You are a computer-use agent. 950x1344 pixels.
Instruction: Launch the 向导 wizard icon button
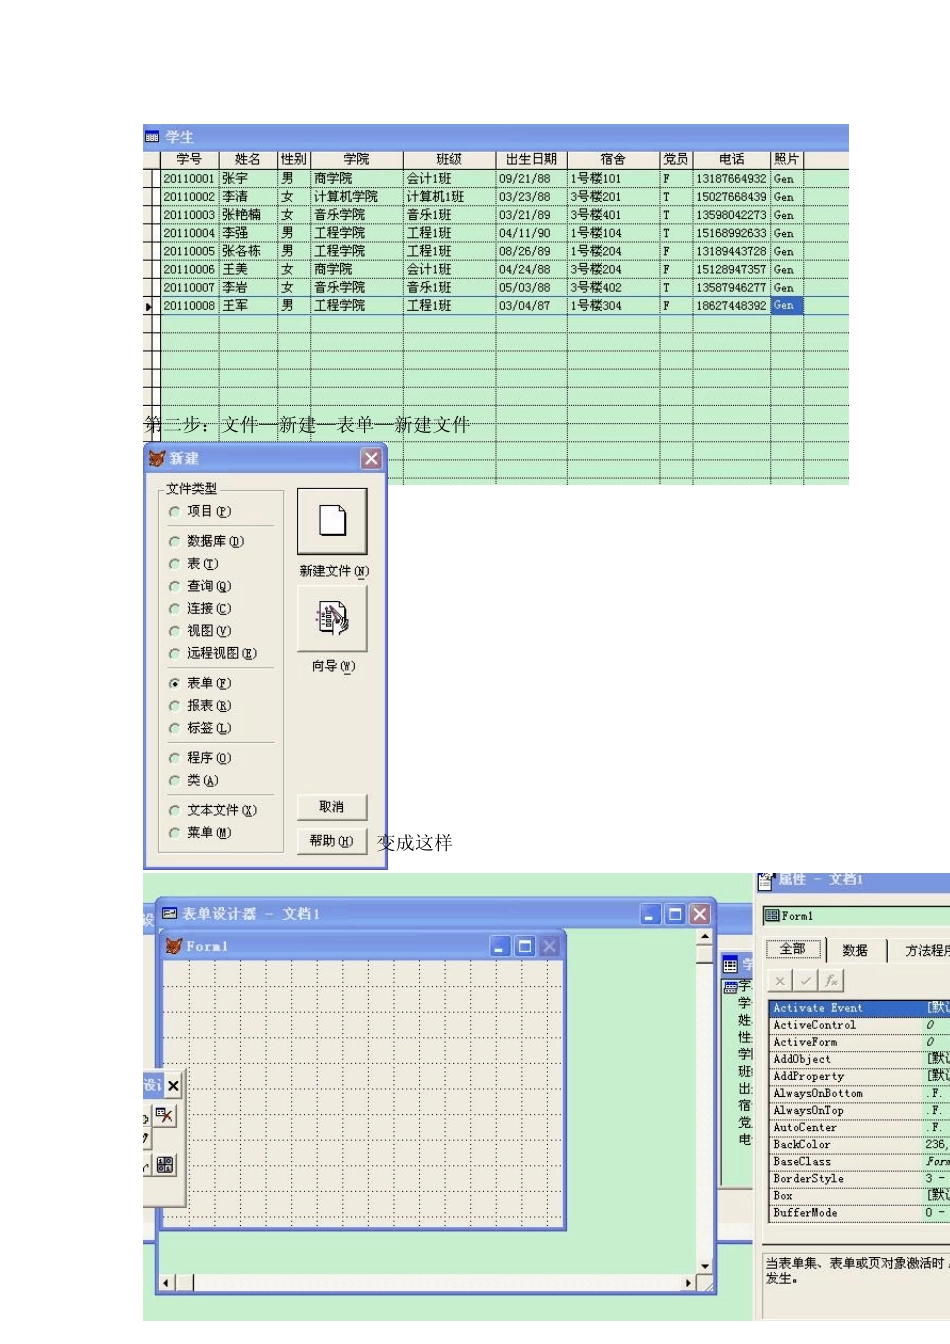click(x=332, y=618)
